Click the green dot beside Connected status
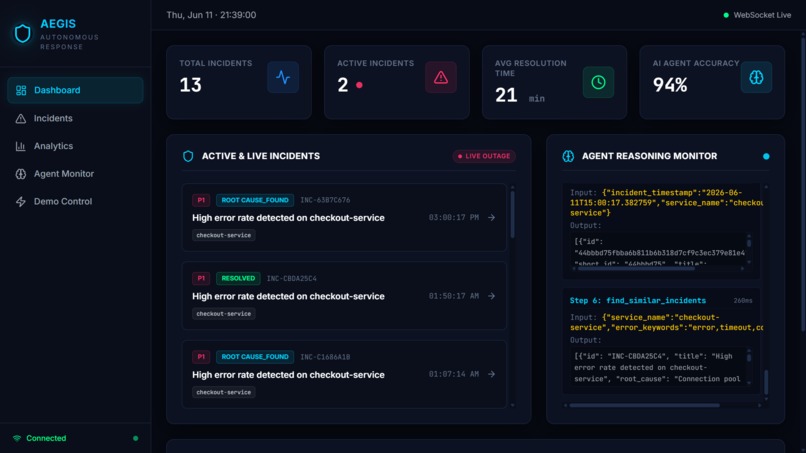This screenshot has height=453, width=806. pyautogui.click(x=136, y=439)
